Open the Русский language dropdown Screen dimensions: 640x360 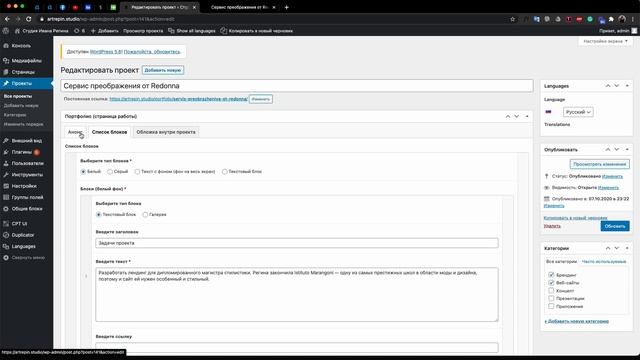[x=578, y=112]
